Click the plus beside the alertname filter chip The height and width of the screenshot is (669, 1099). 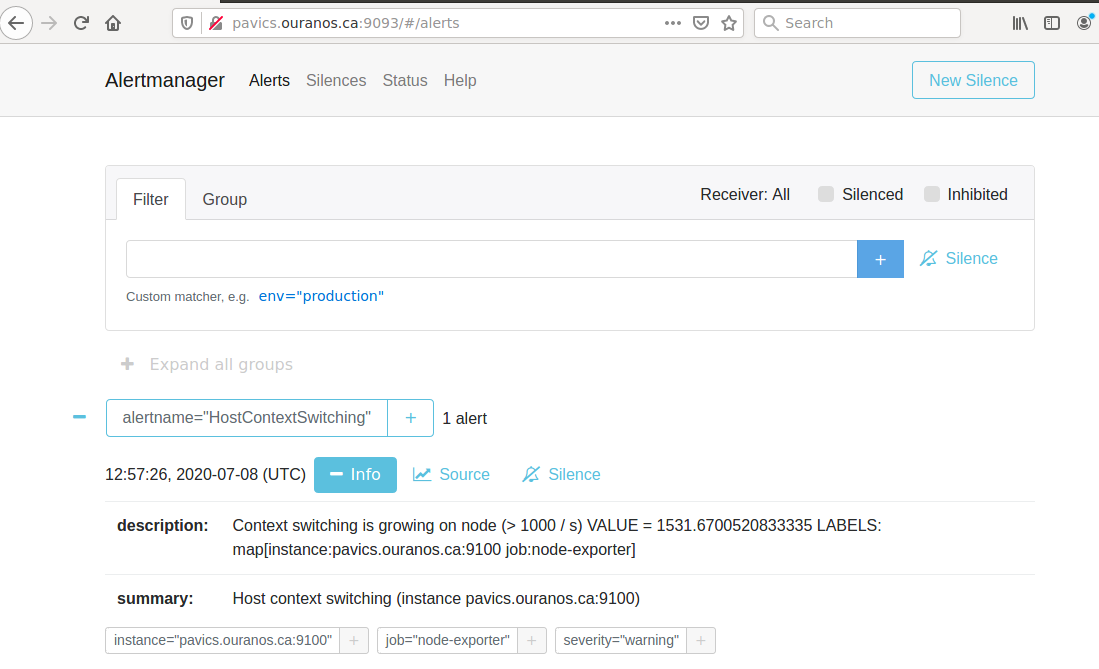click(x=411, y=417)
